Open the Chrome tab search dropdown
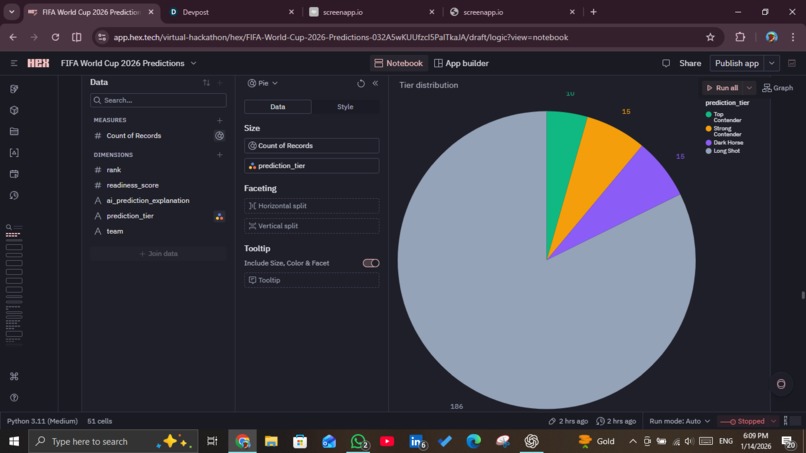Image resolution: width=806 pixels, height=453 pixels. tap(11, 11)
